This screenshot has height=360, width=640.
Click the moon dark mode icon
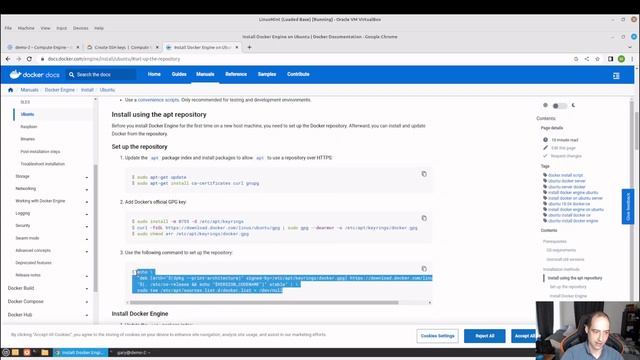pyautogui.click(x=573, y=105)
